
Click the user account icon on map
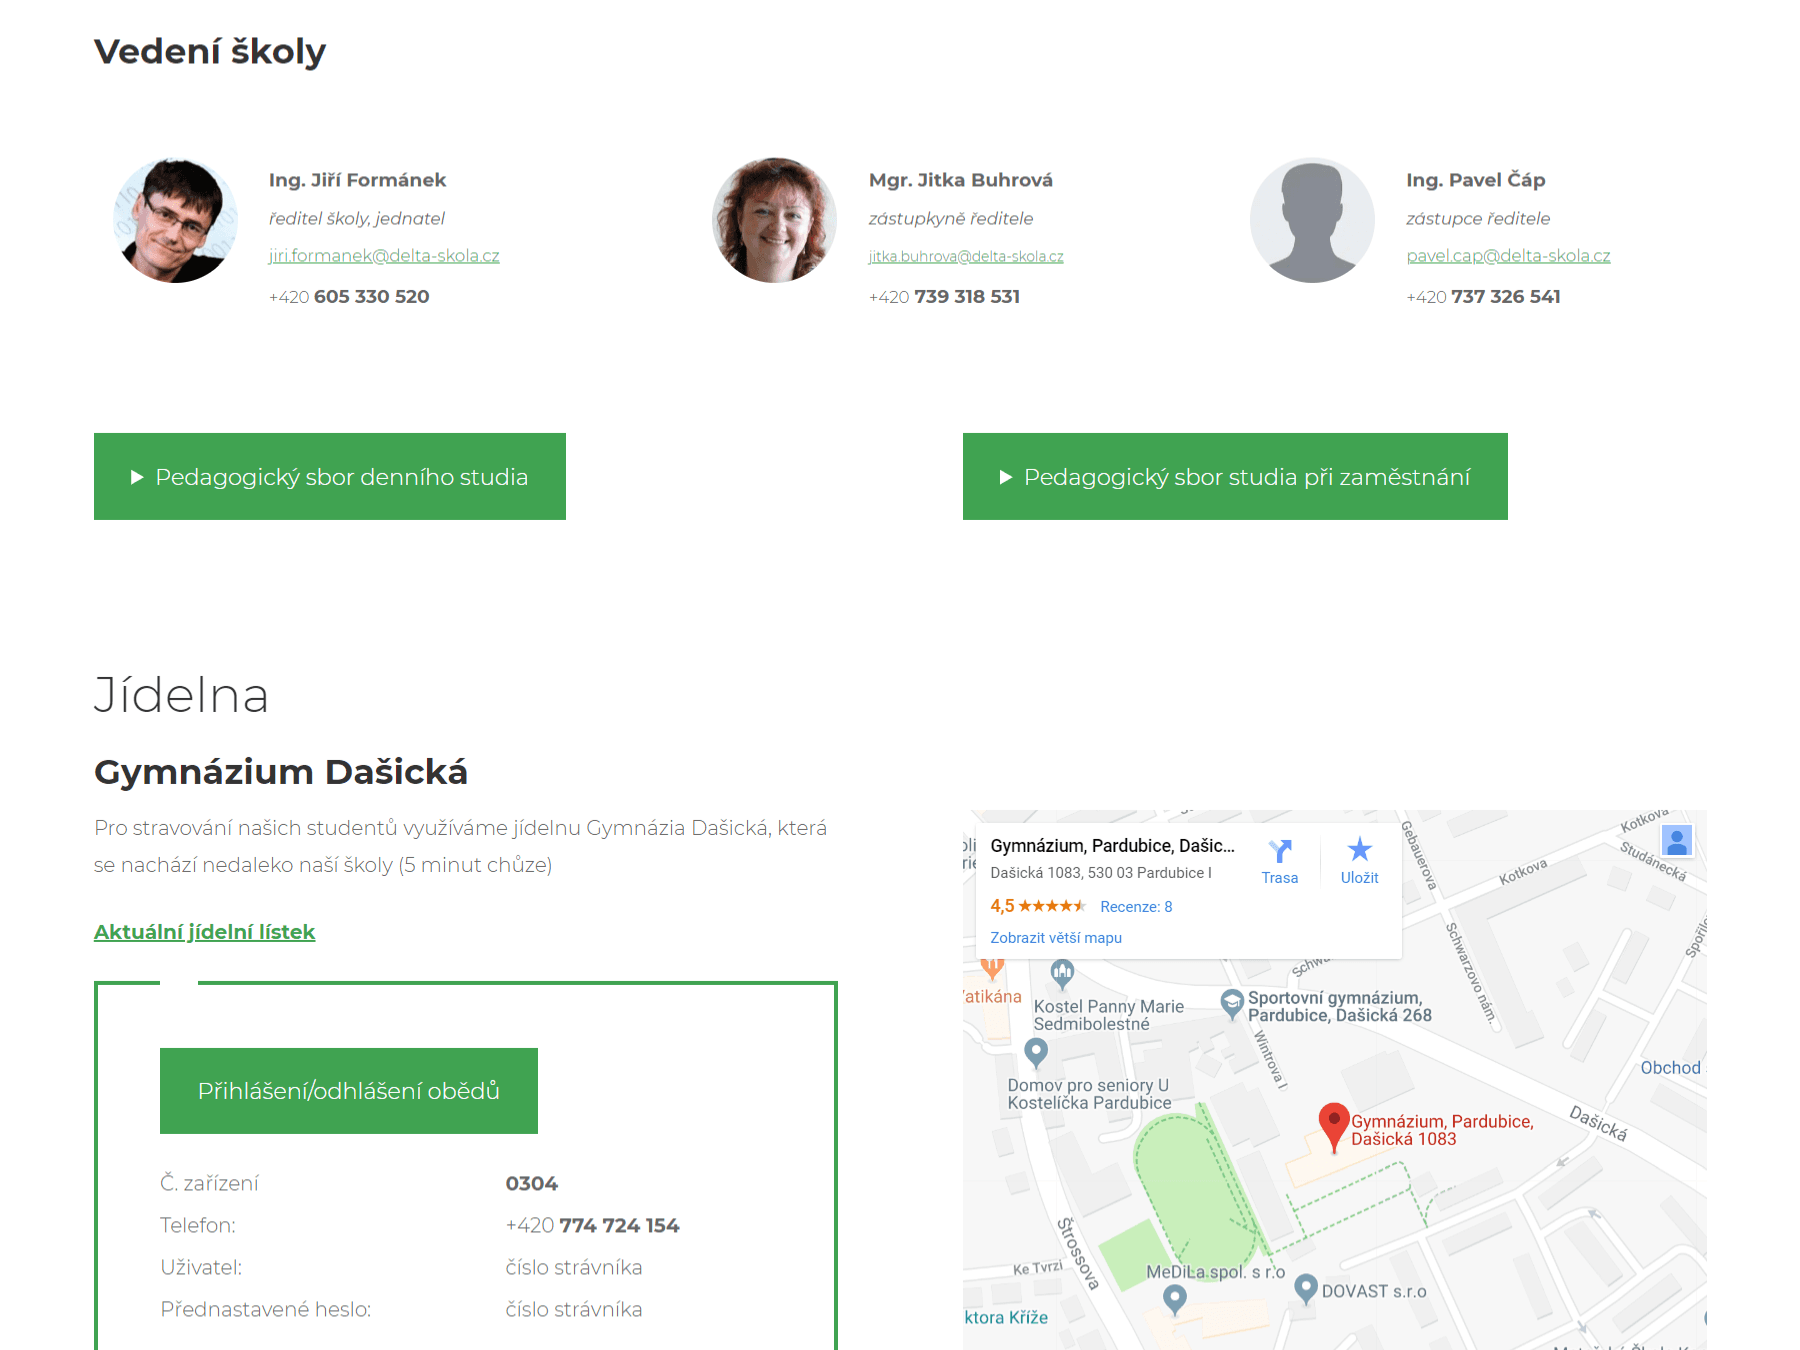(1677, 841)
